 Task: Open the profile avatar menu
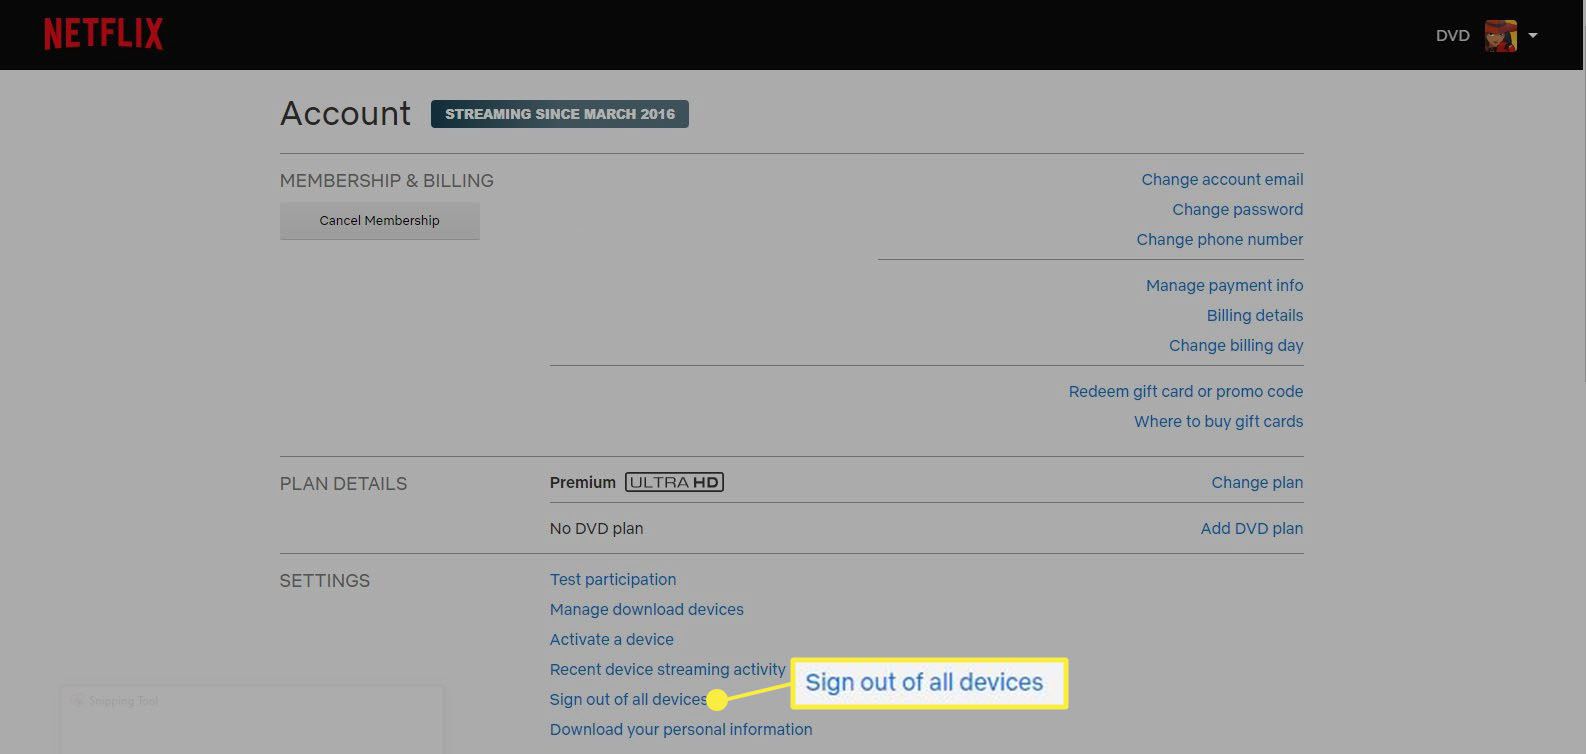pos(1500,36)
